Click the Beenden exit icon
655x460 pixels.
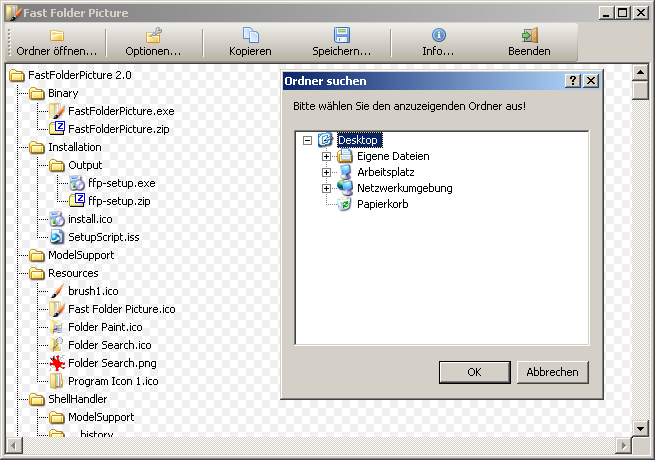tap(529, 35)
